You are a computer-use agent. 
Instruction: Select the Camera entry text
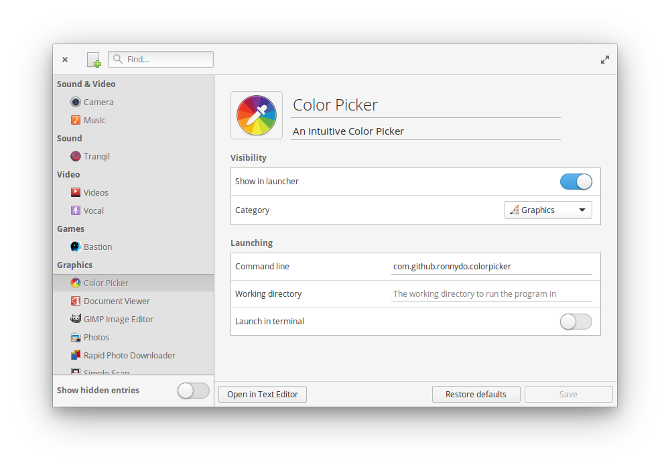(98, 102)
